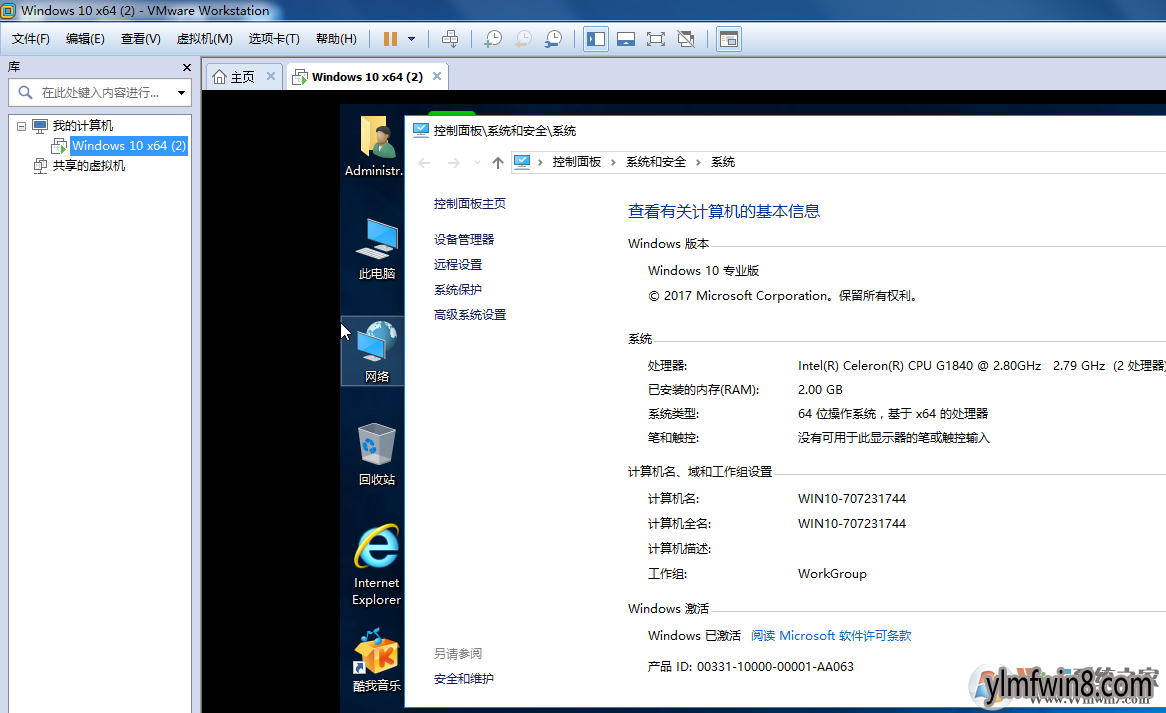The image size is (1166, 713).
Task: Click the Send Ctrl+Alt+Del toolbar icon
Action: pos(450,39)
